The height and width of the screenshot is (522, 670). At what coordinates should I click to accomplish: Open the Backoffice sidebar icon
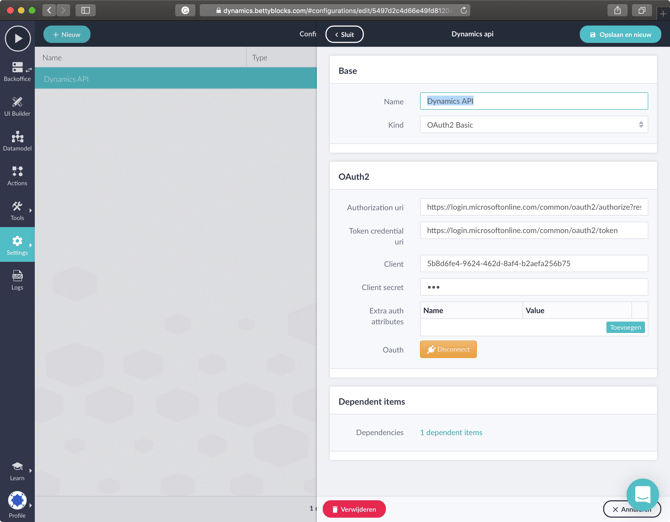click(x=17, y=71)
